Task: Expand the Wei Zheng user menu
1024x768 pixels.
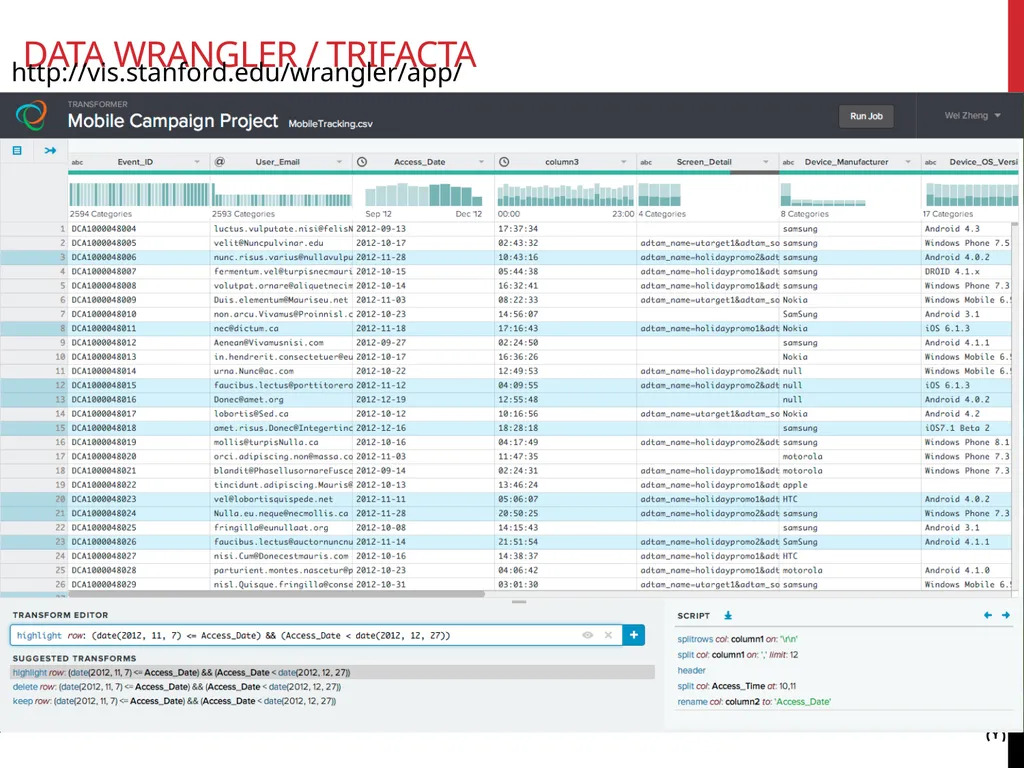Action: pyautogui.click(x=972, y=116)
